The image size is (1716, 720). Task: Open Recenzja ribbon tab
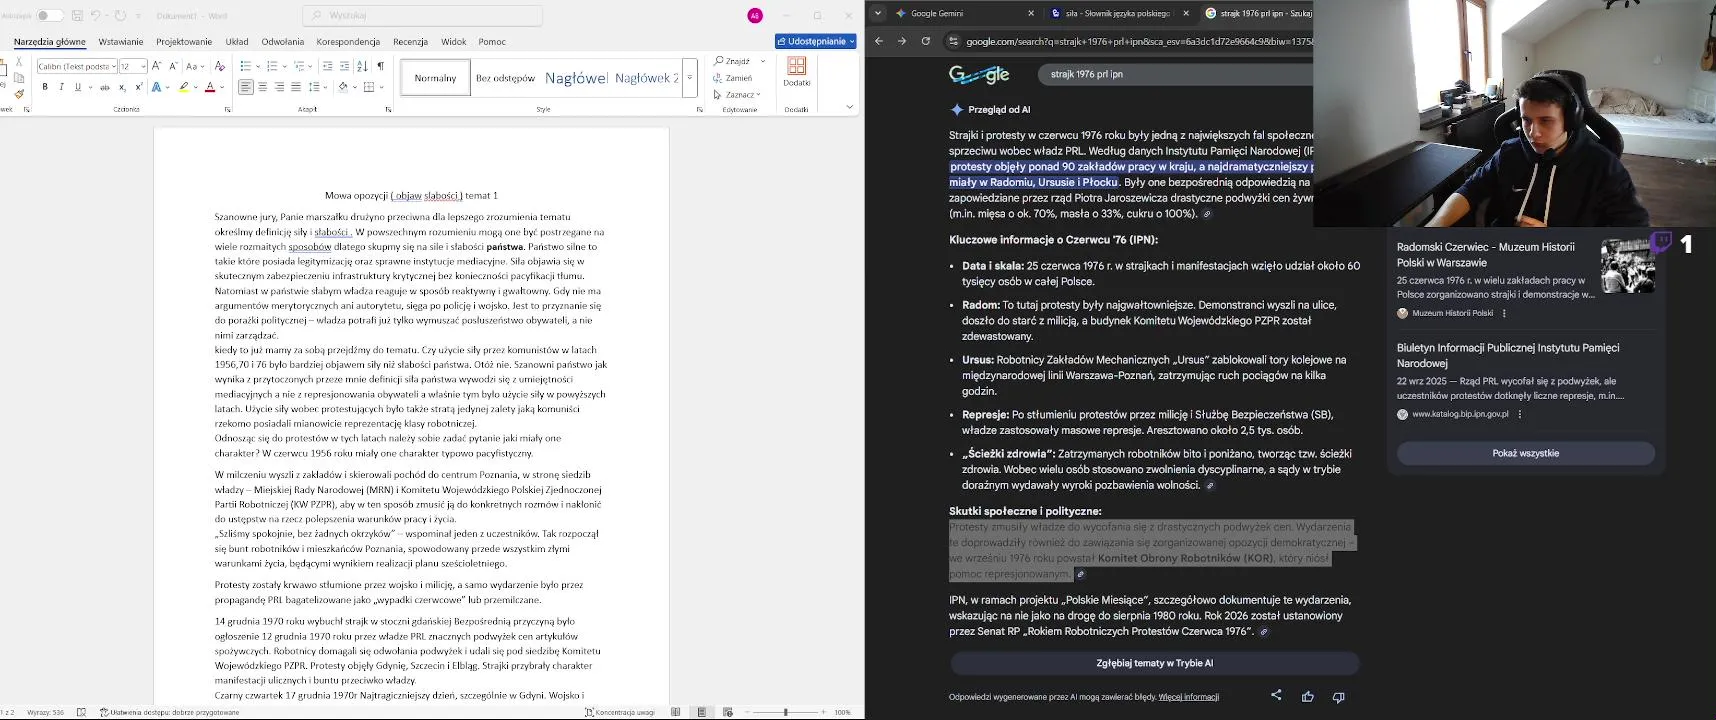click(410, 42)
